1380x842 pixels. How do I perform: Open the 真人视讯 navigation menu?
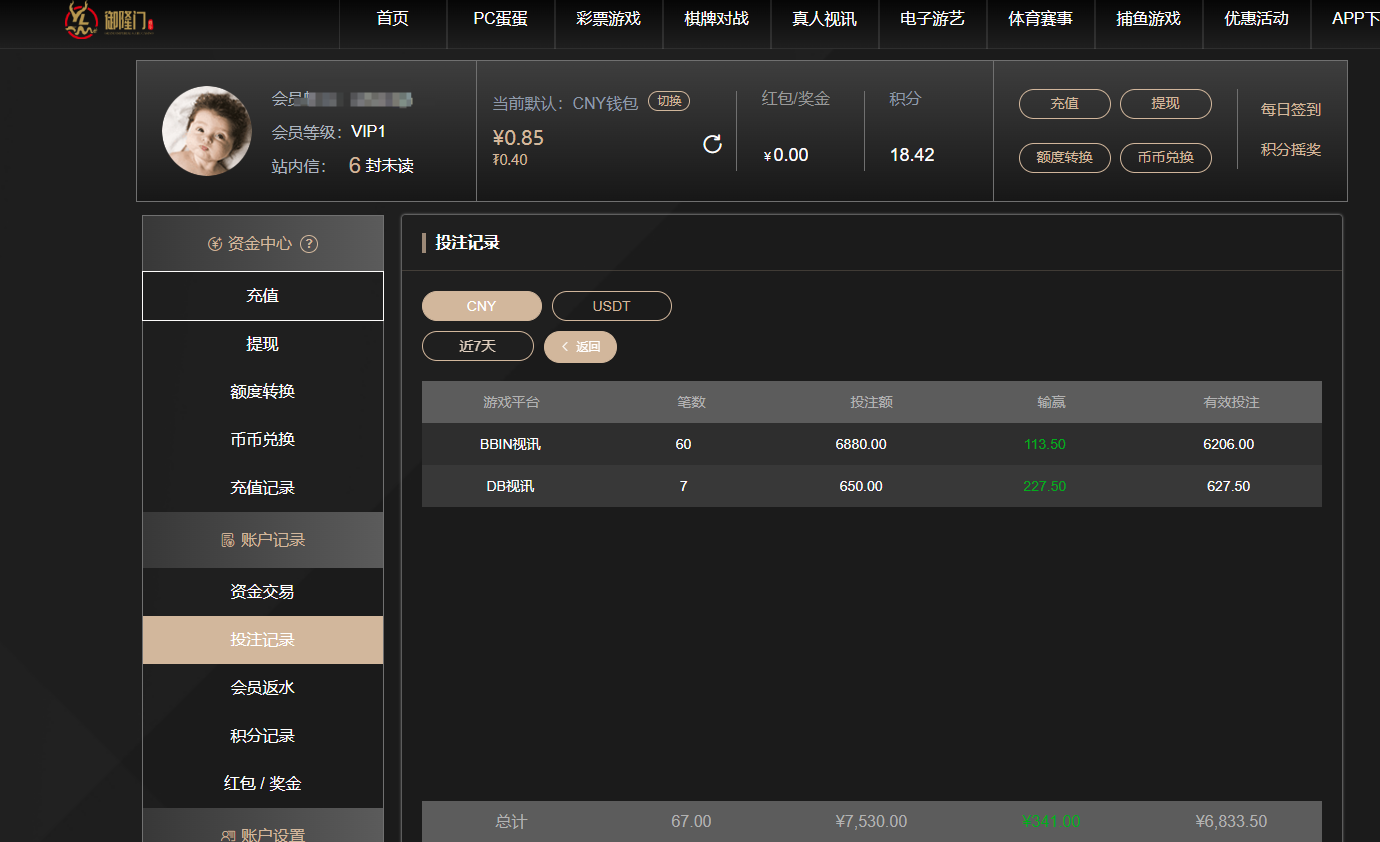click(x=824, y=19)
